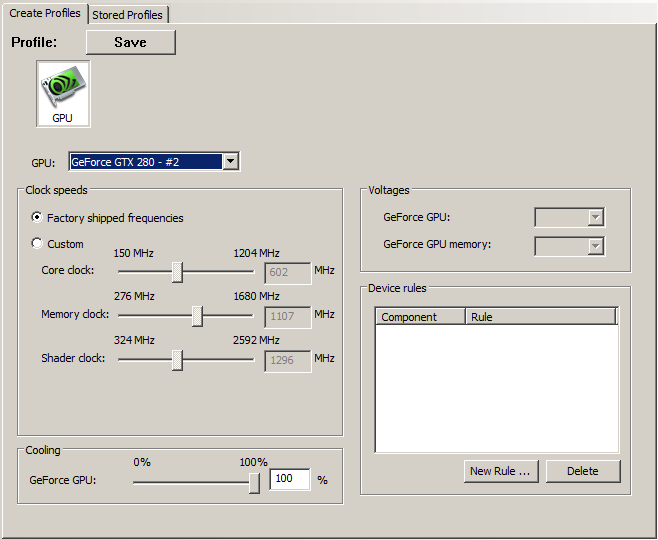Create a New Rule
658x540 pixels.
(x=501, y=471)
